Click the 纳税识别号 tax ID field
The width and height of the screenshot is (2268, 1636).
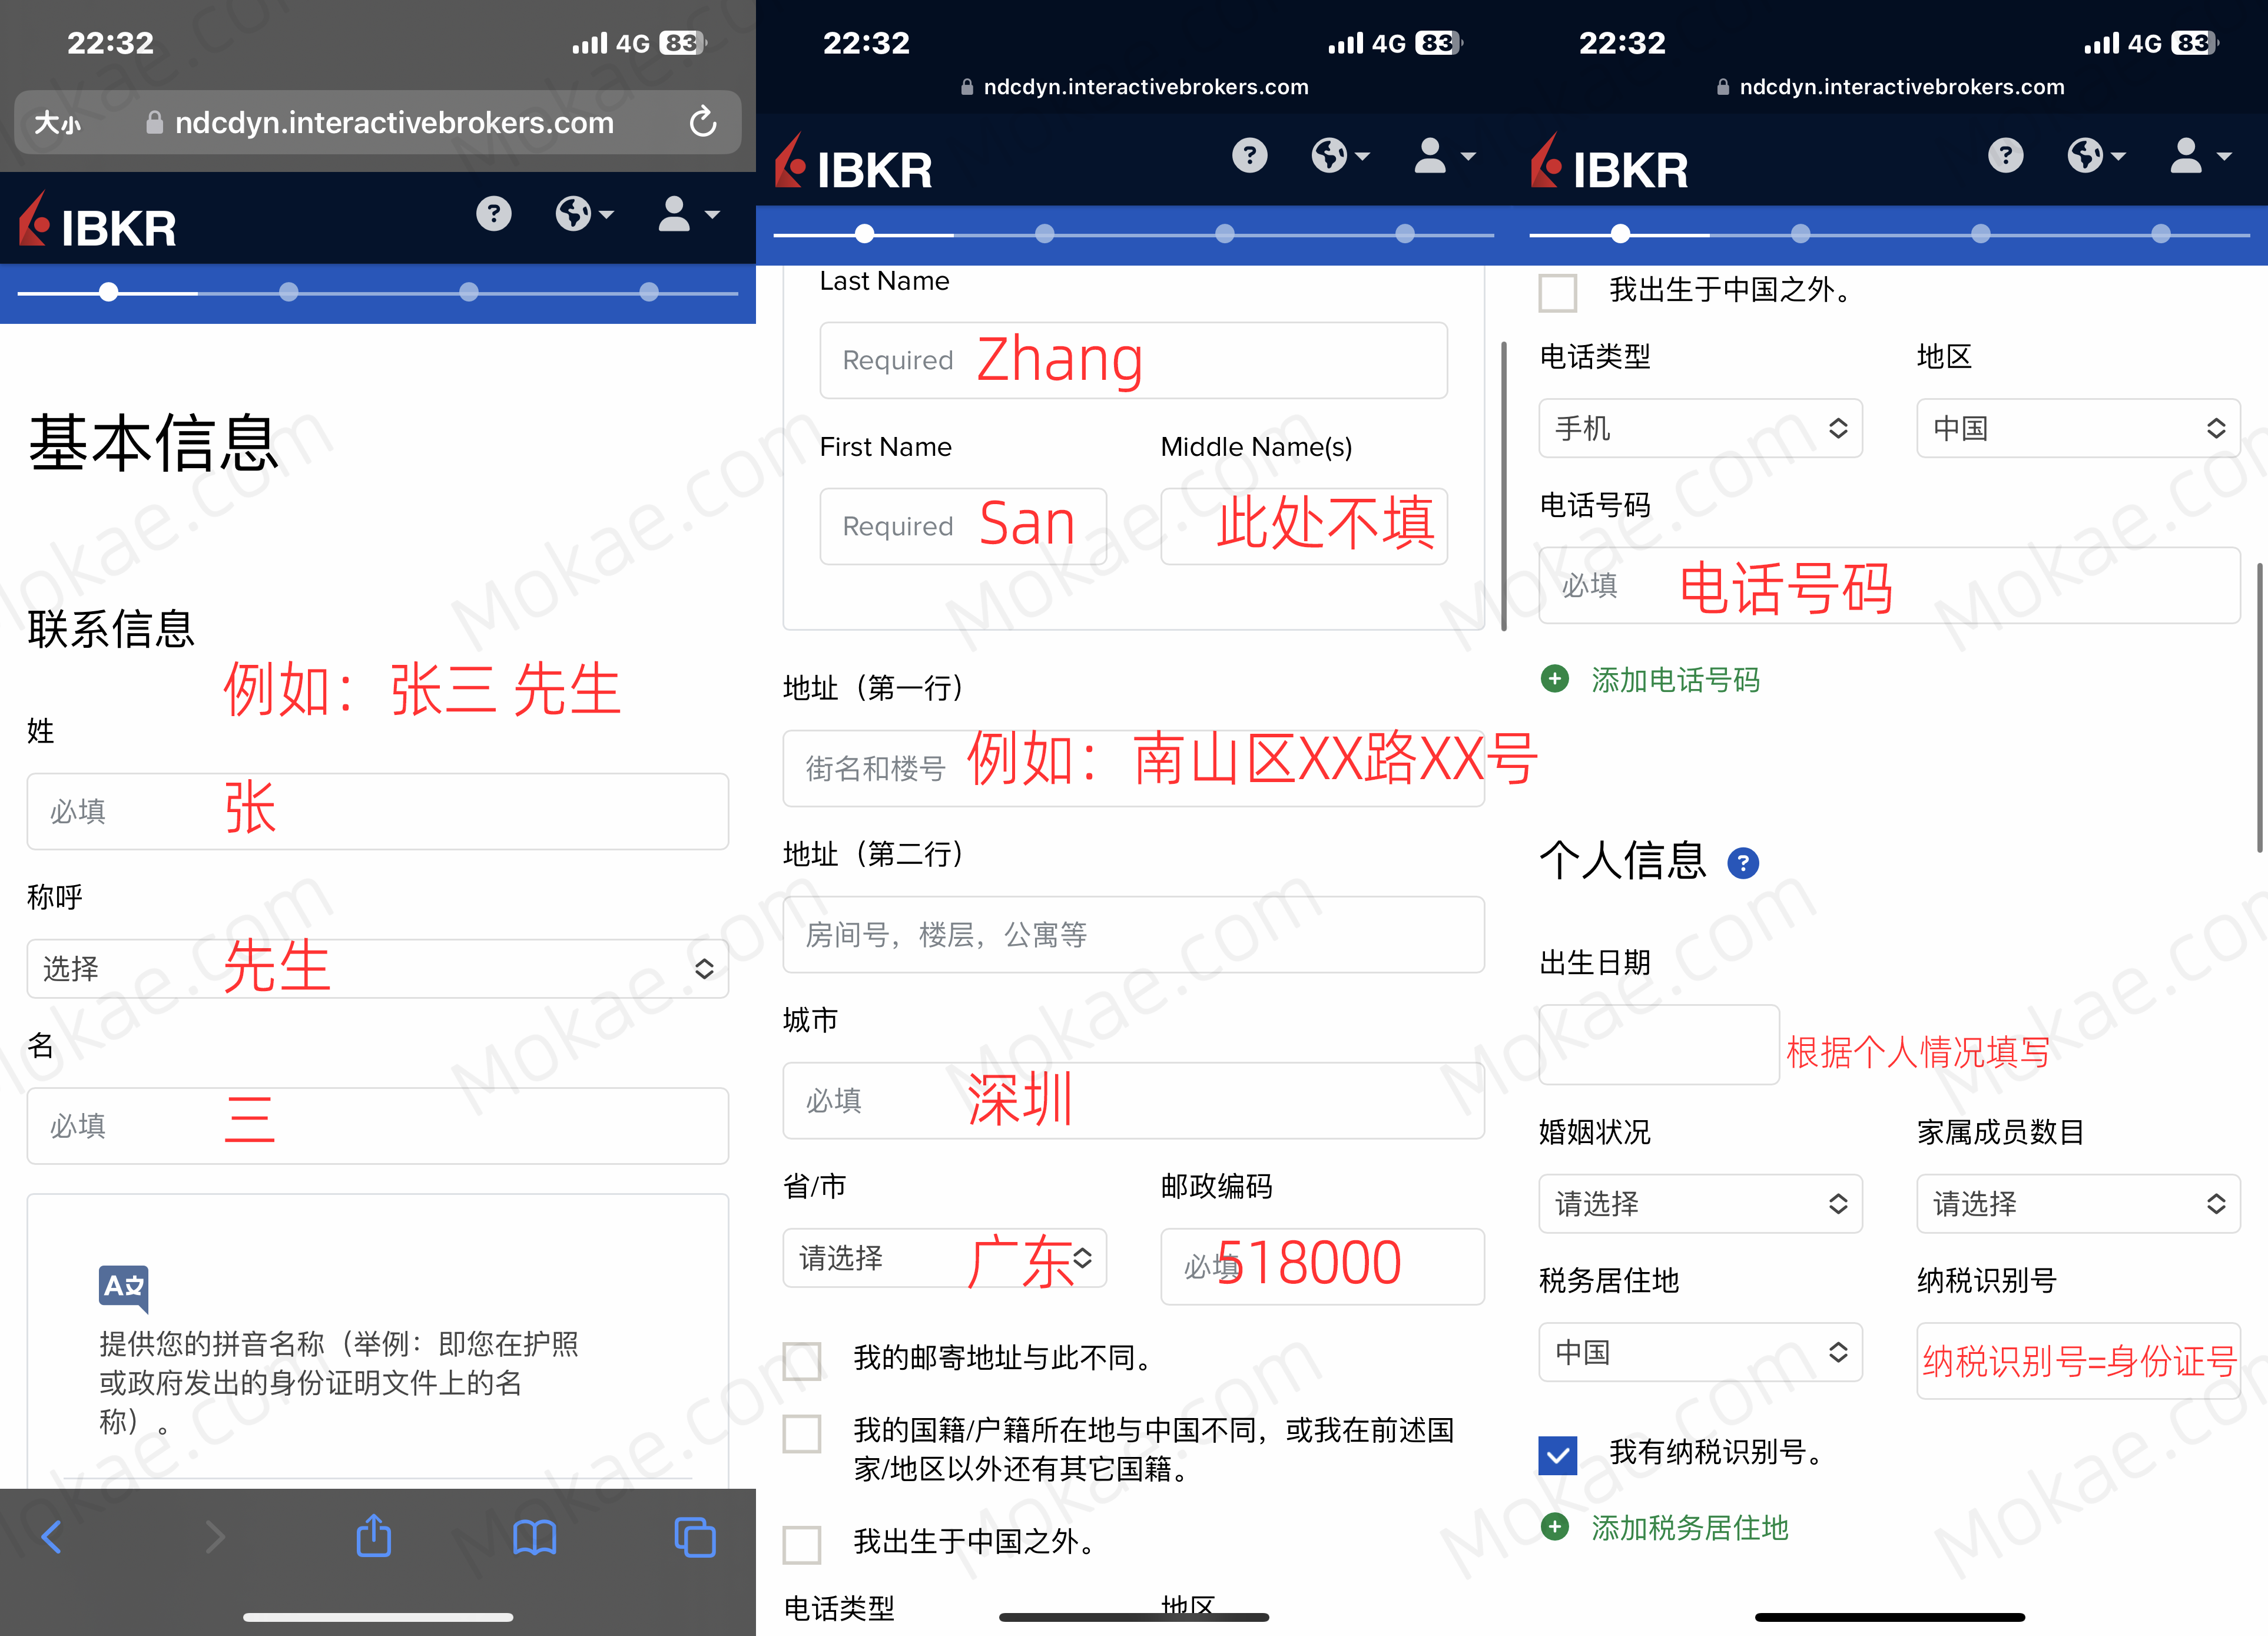coord(2078,1360)
